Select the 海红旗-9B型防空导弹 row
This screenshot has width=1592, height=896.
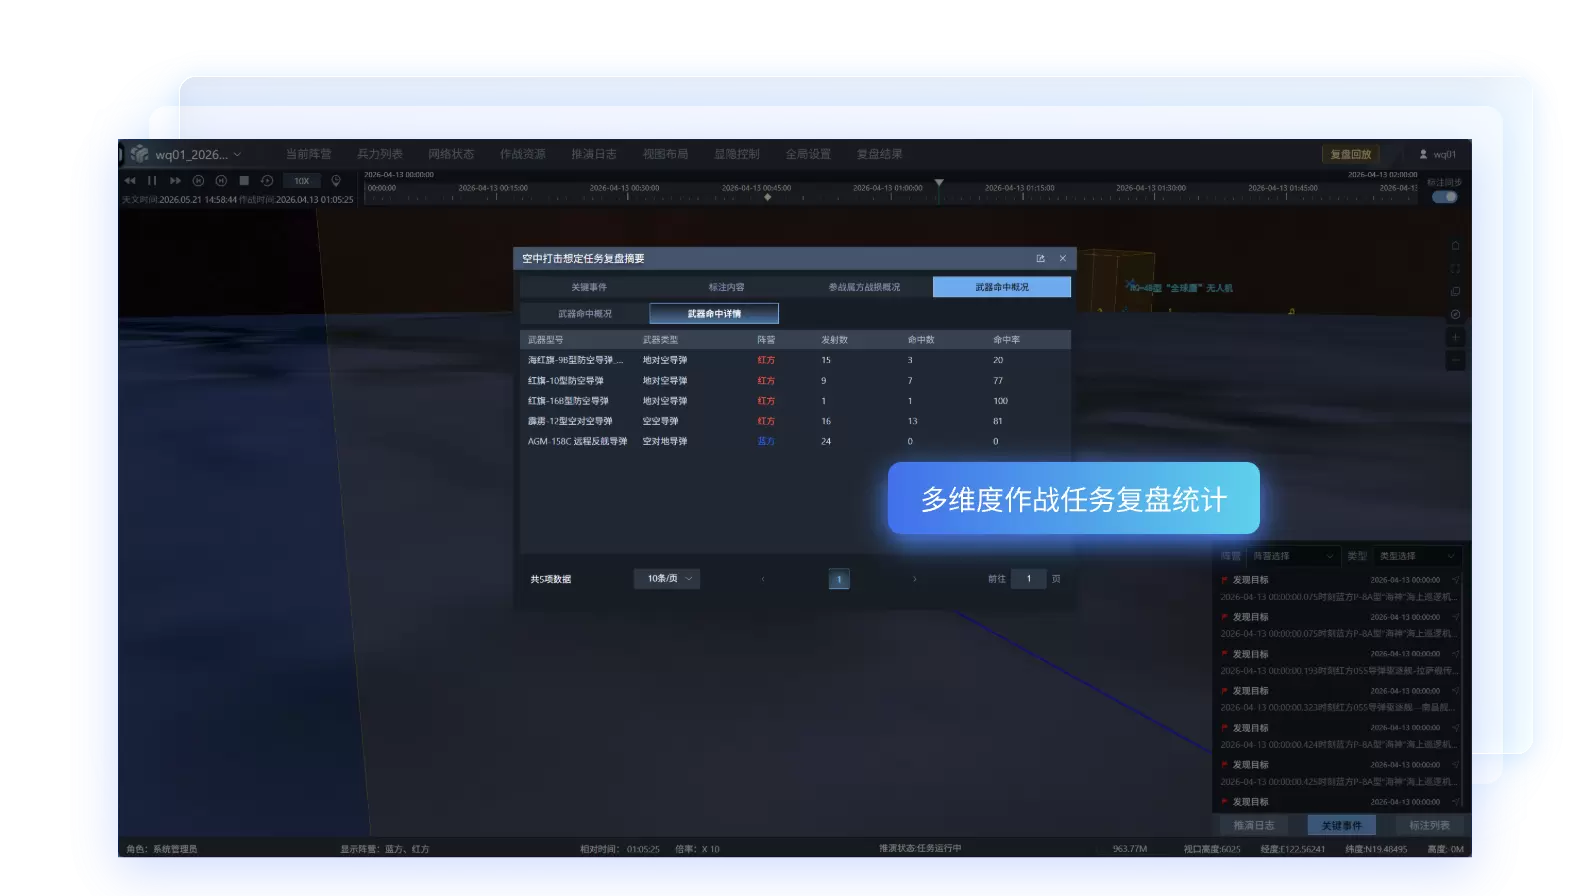[796, 360]
